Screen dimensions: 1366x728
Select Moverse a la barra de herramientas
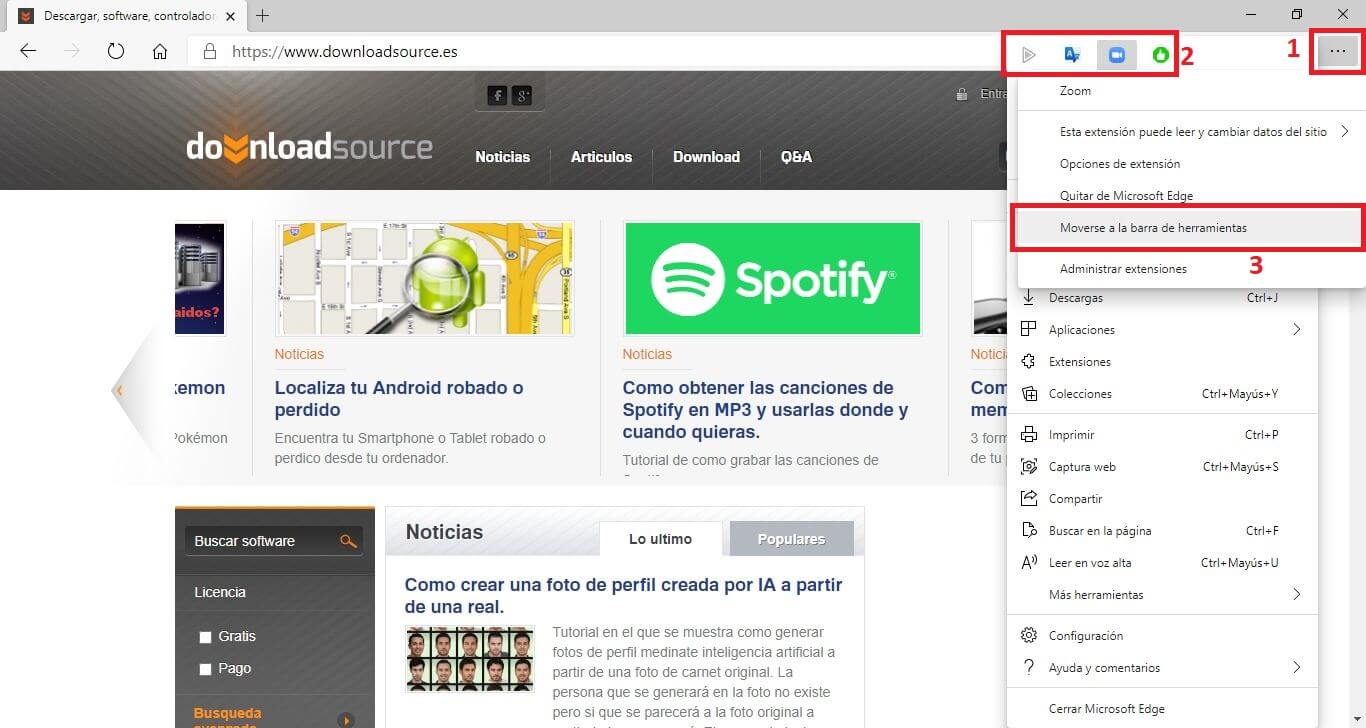pos(1188,228)
